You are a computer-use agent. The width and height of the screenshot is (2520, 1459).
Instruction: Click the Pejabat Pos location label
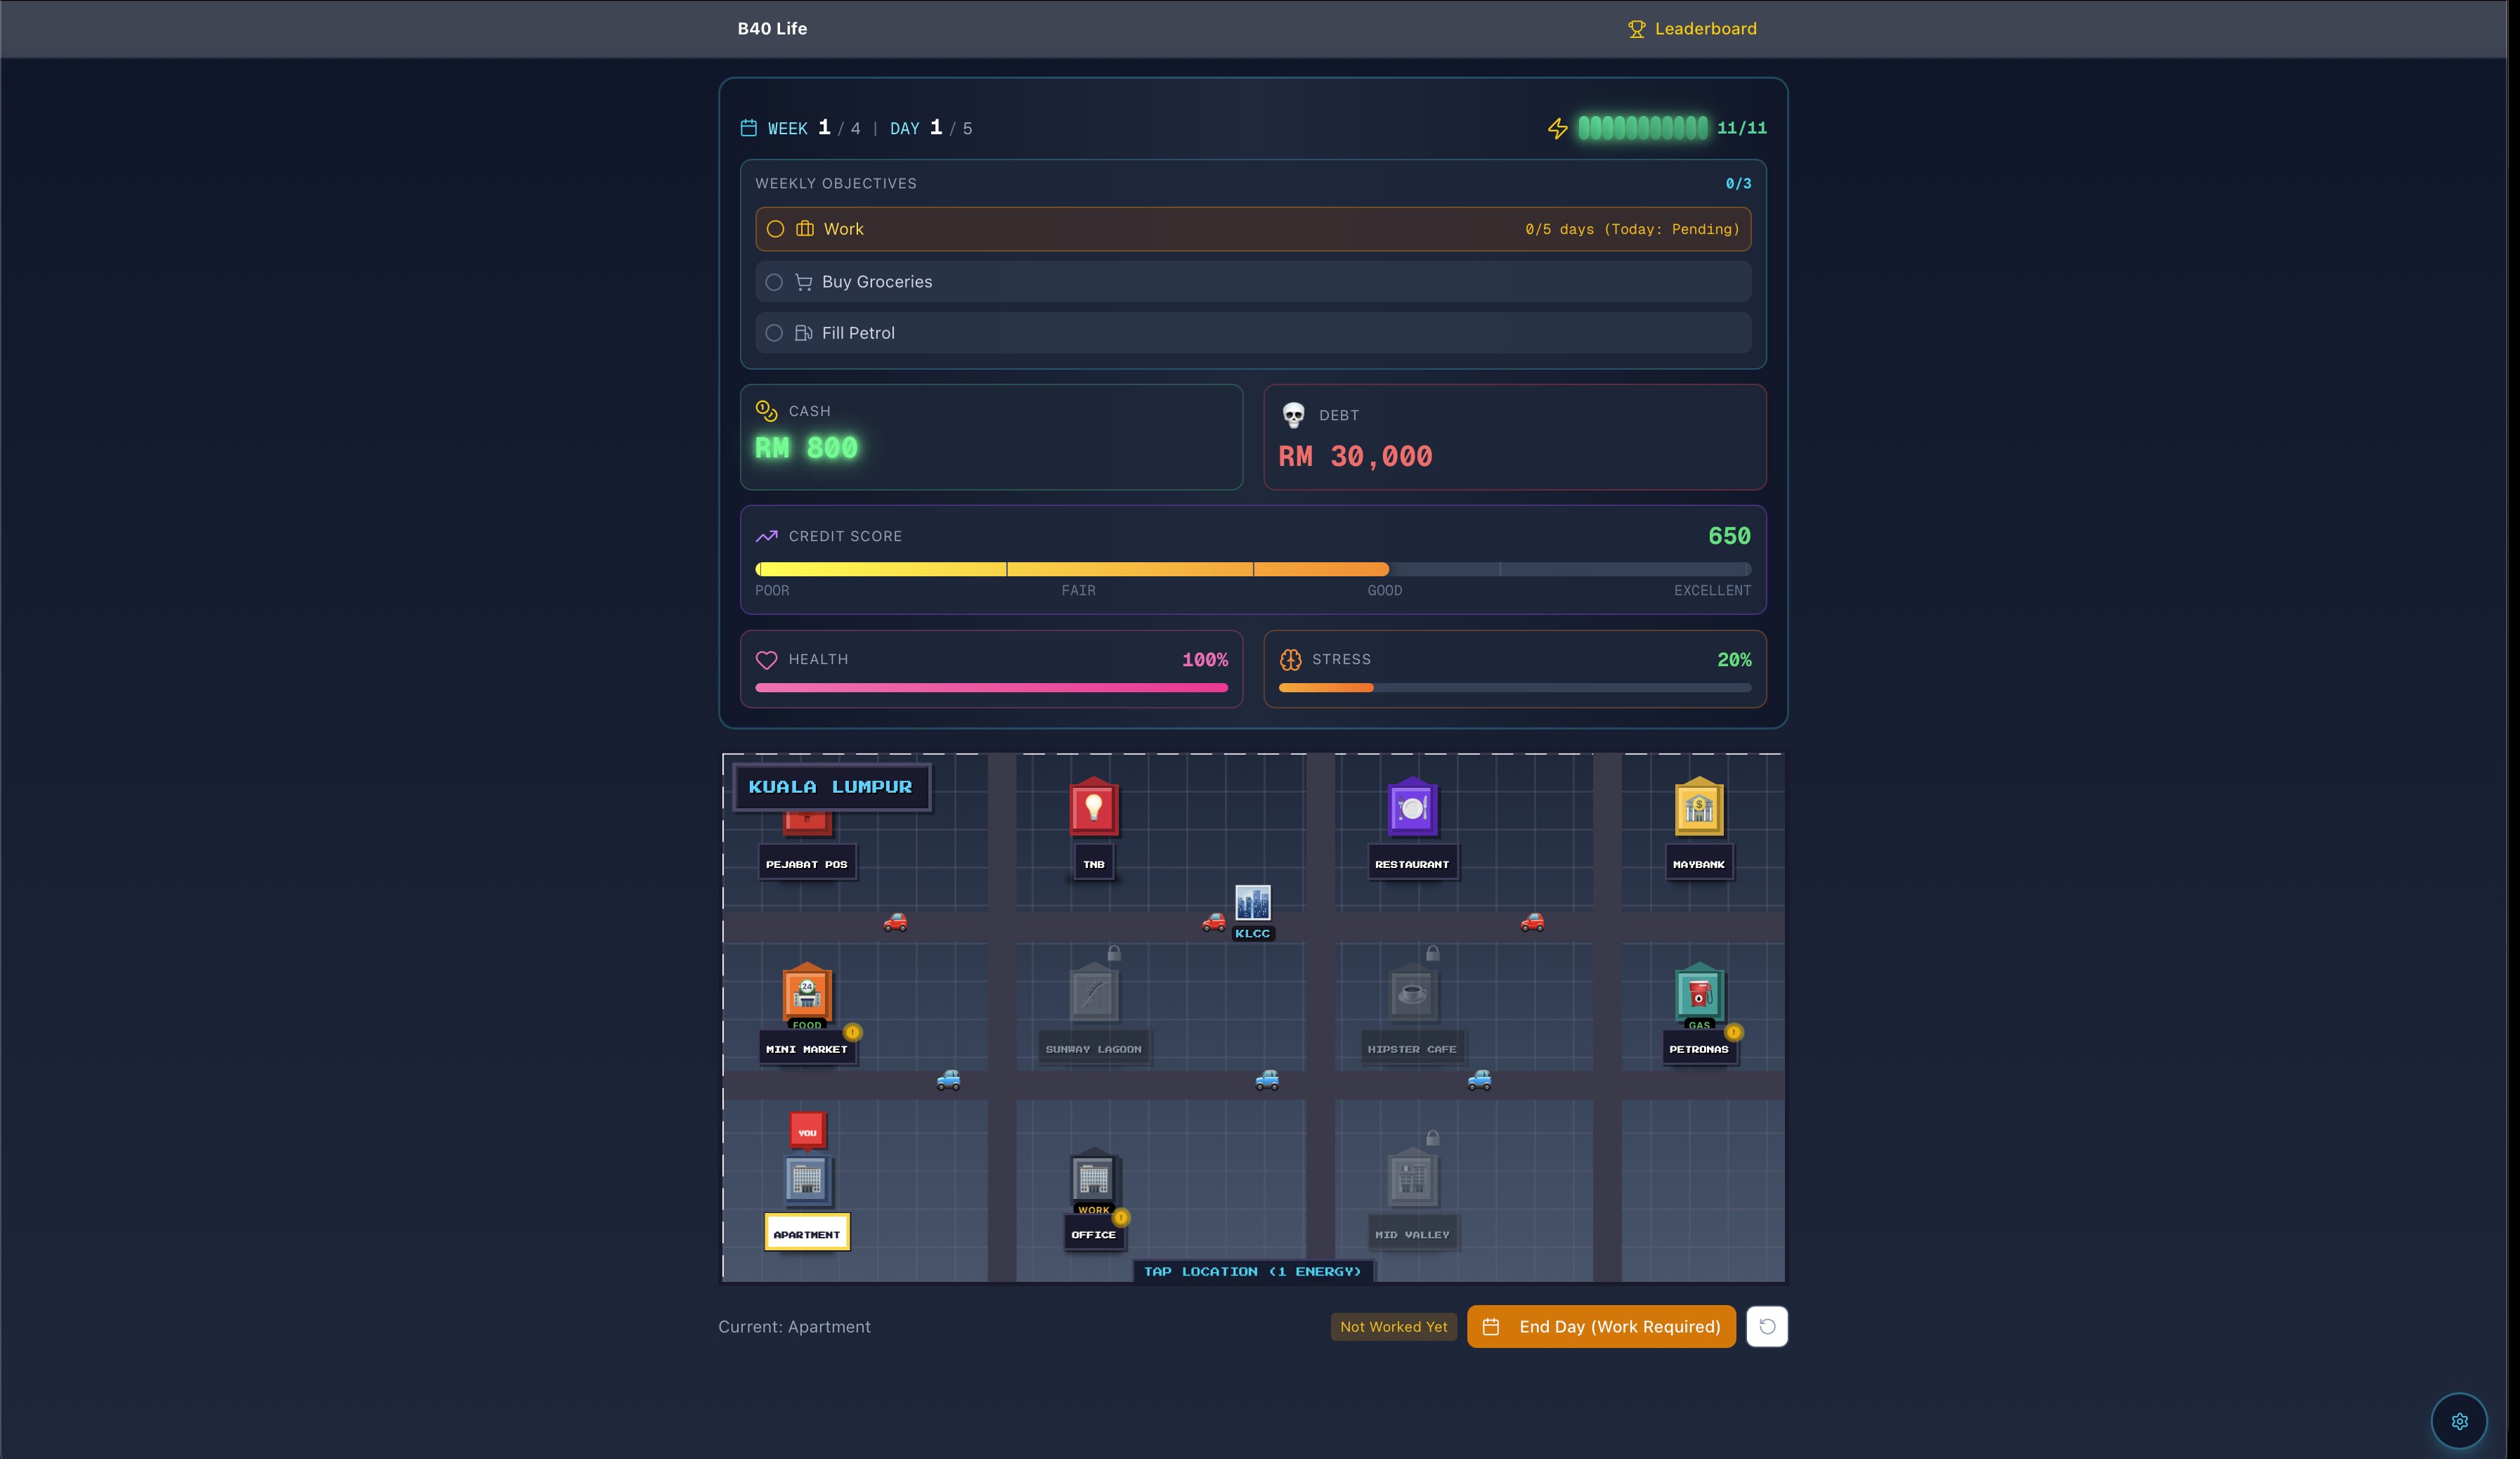(806, 864)
